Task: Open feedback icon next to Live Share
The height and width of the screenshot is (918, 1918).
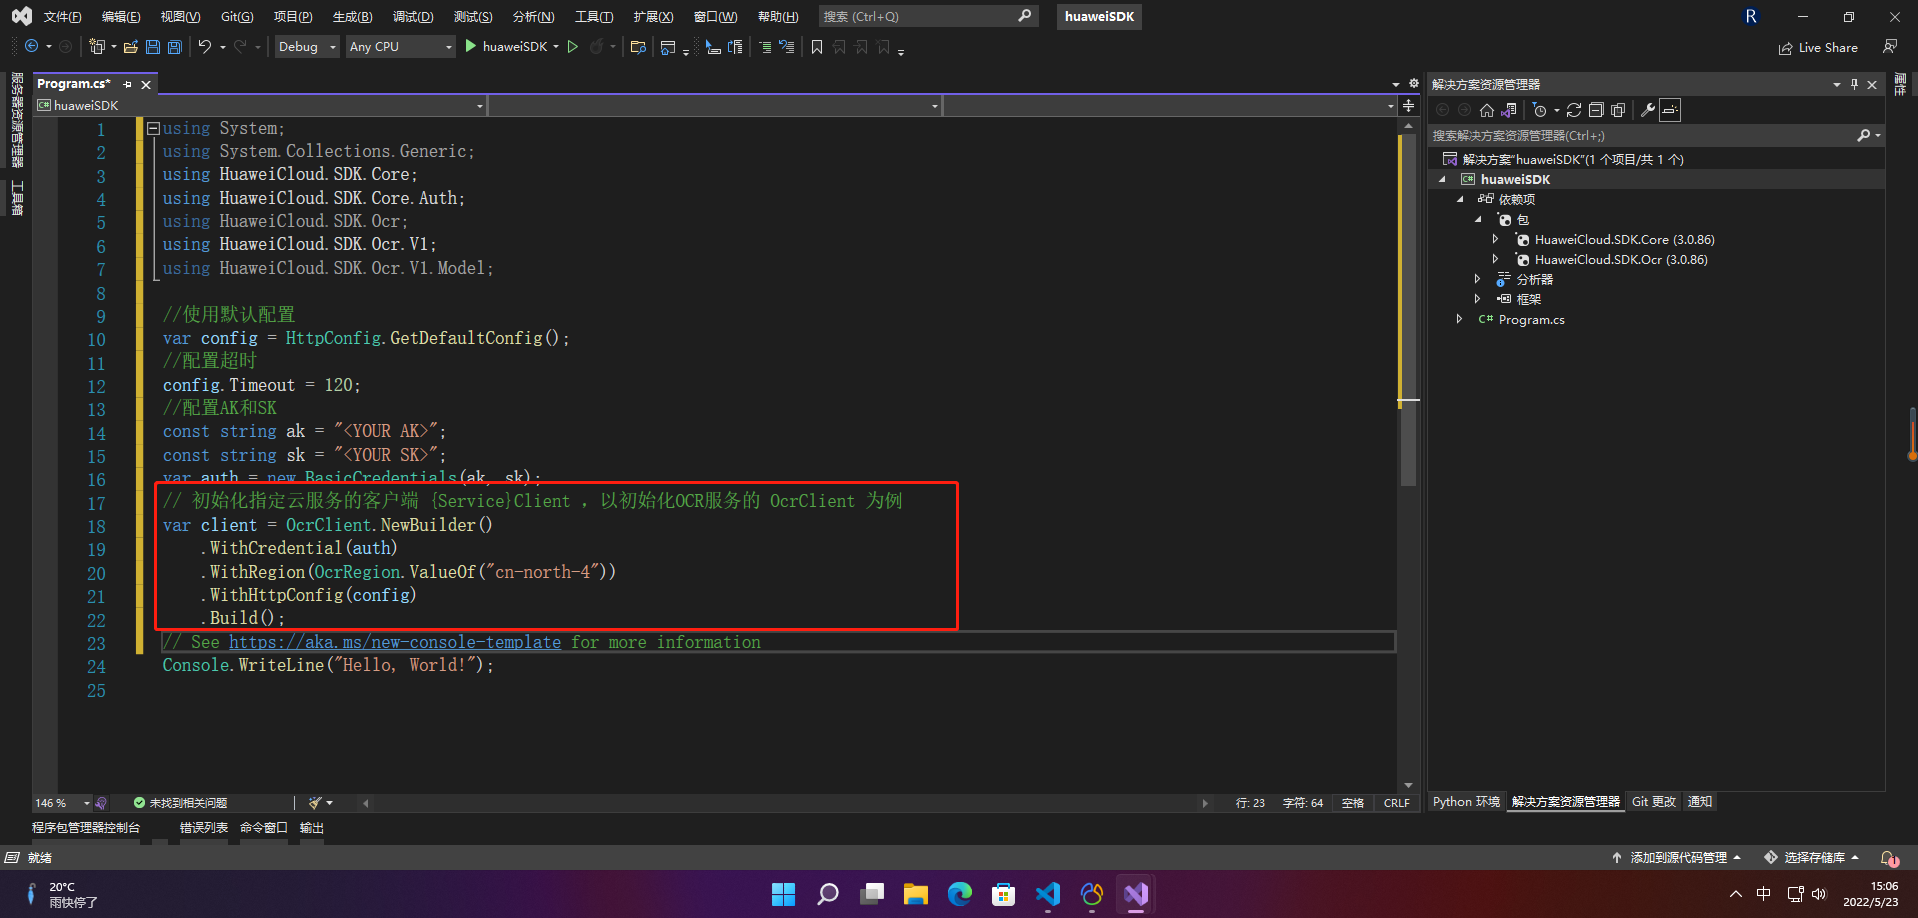Action: [1890, 46]
